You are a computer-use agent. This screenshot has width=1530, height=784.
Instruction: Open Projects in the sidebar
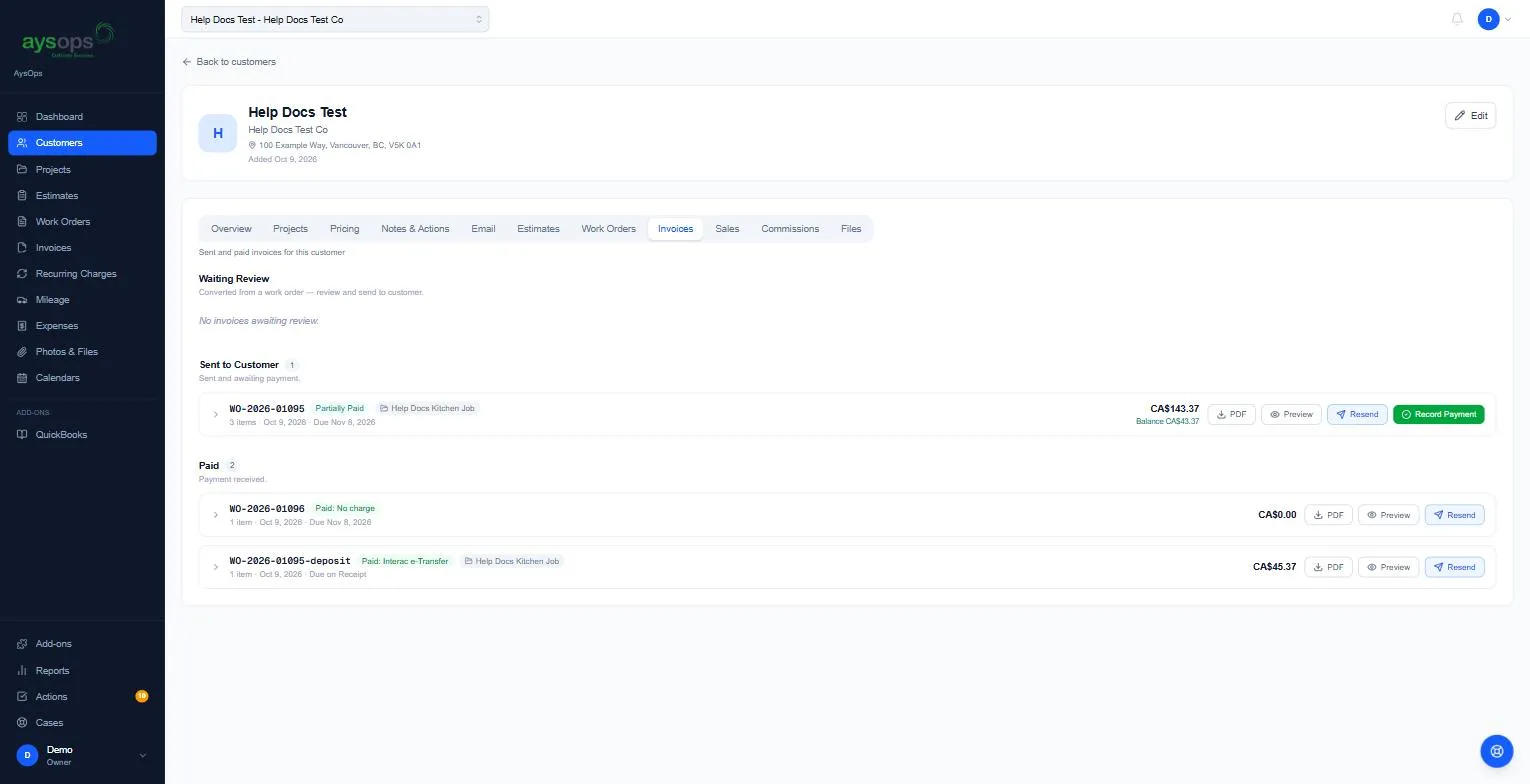(82, 170)
